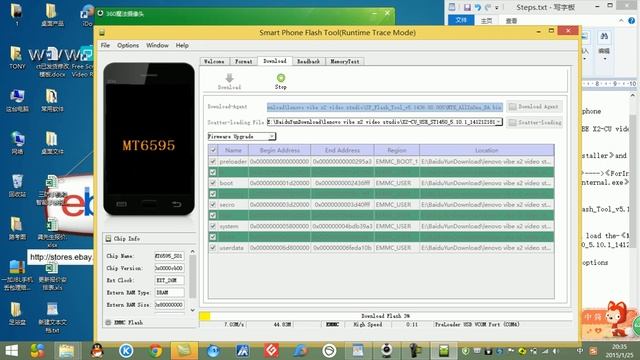The image size is (640, 360).
Task: Select the Download tab
Action: 275,61
